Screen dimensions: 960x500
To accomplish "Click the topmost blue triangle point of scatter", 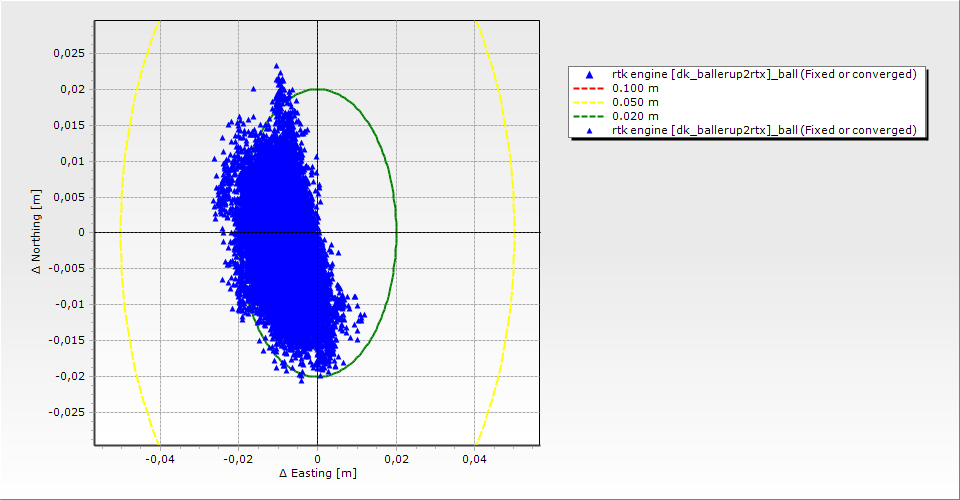I will [x=277, y=66].
